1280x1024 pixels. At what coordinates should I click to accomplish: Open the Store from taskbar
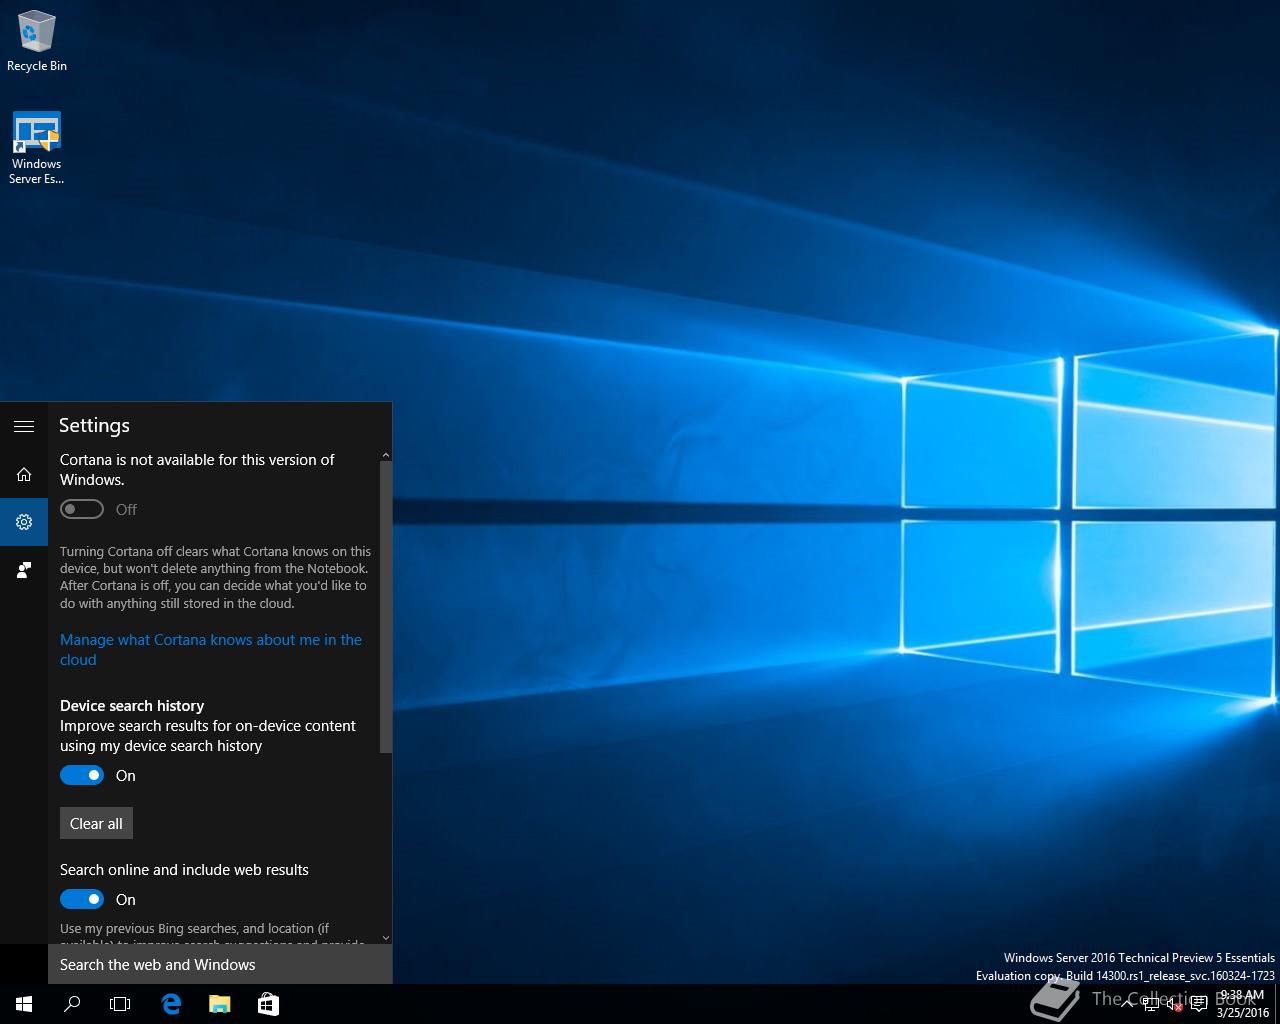click(x=268, y=1004)
